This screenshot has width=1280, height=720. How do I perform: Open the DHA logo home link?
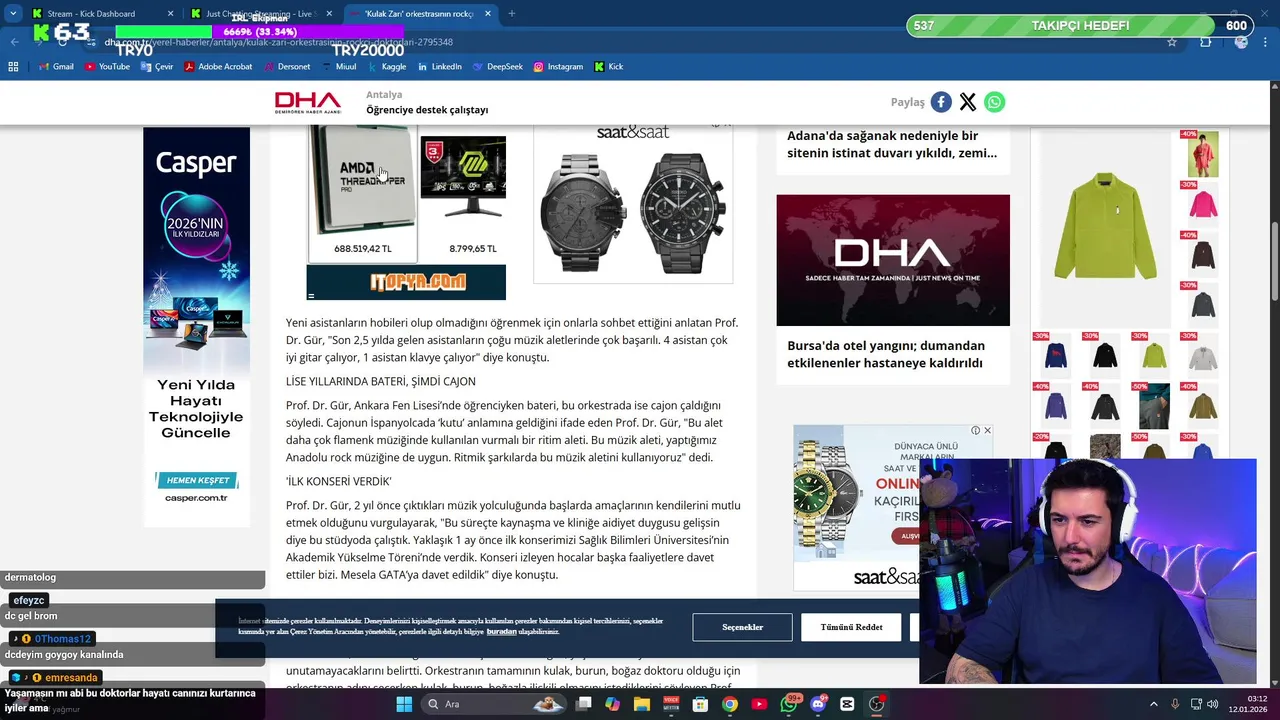coord(308,103)
